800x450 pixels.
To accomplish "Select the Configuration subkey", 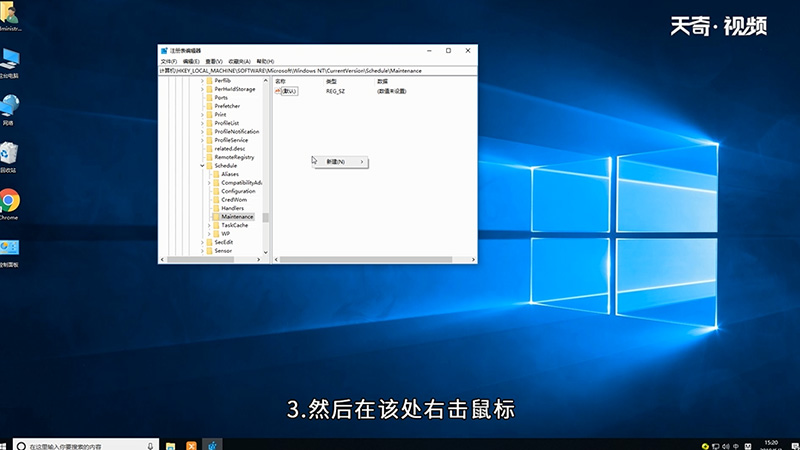I will [x=238, y=191].
